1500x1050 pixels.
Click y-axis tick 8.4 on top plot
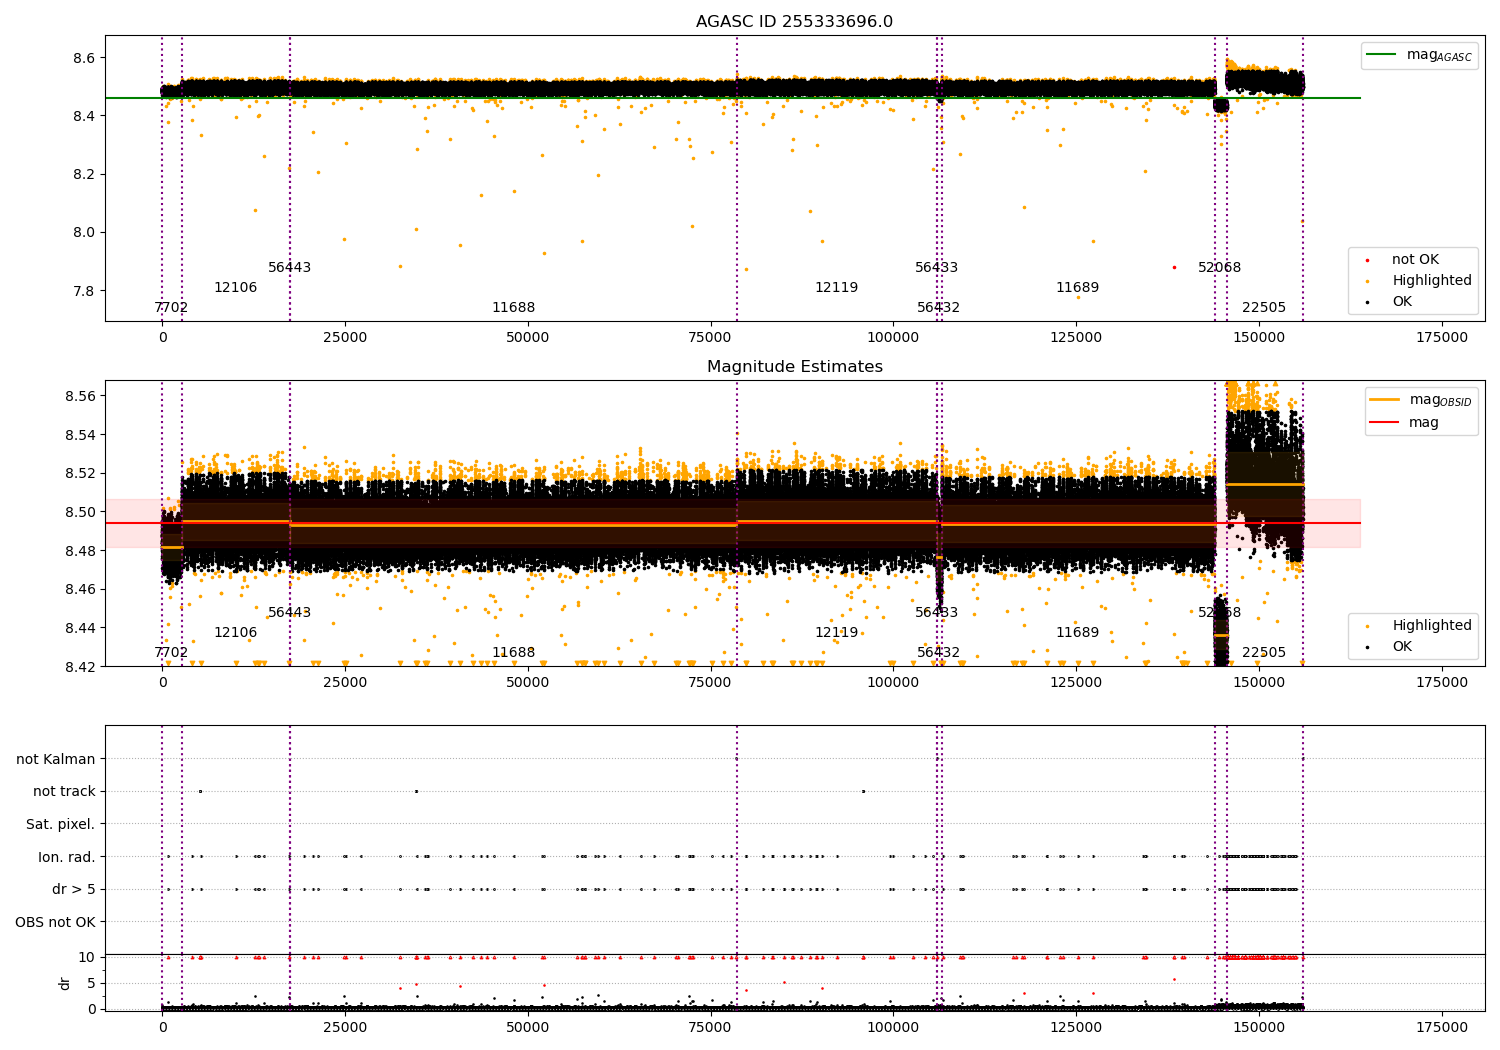click(84, 116)
